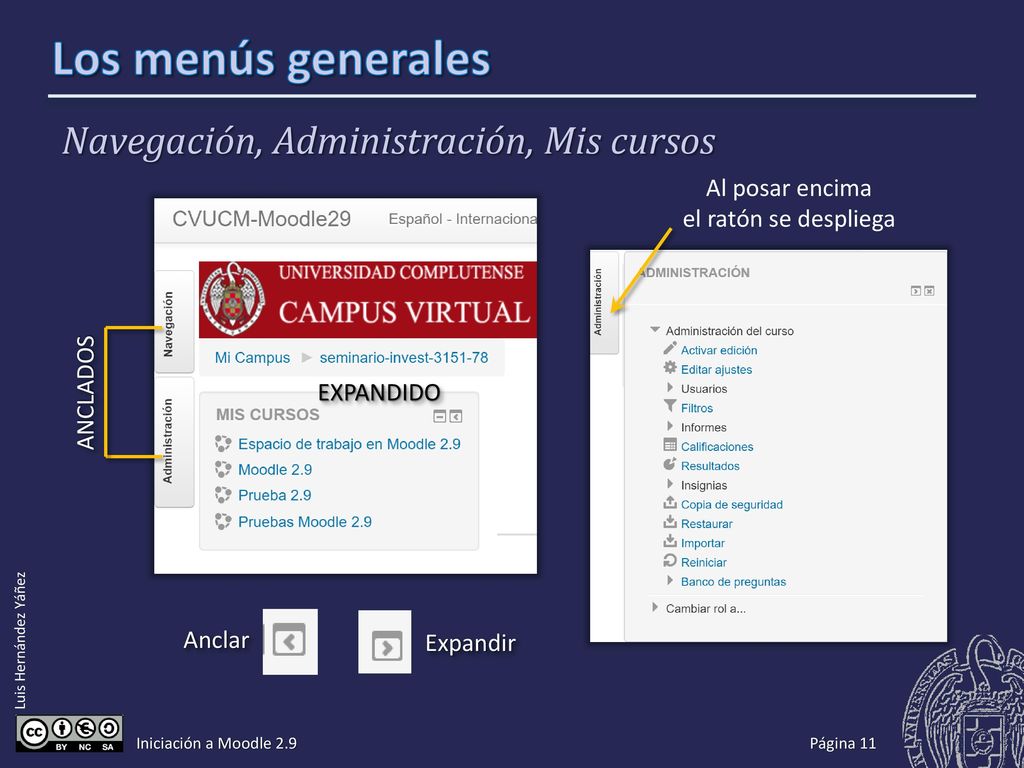Click the Campus Virtual red banner

click(x=368, y=299)
